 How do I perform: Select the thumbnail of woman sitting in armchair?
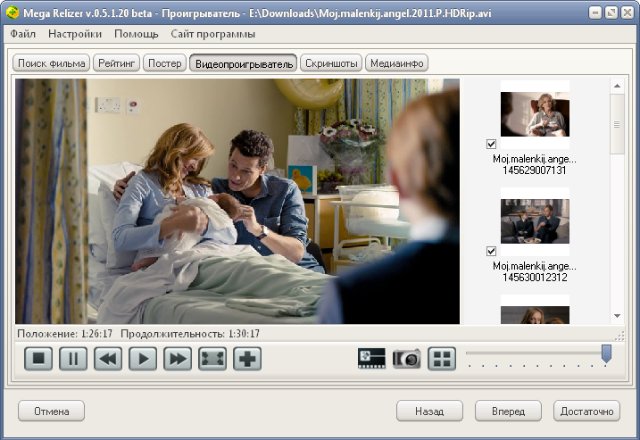tap(535, 114)
